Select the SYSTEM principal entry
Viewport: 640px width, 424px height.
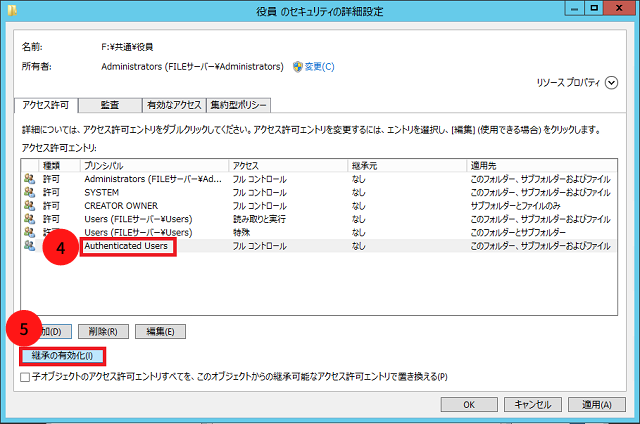coord(102,192)
